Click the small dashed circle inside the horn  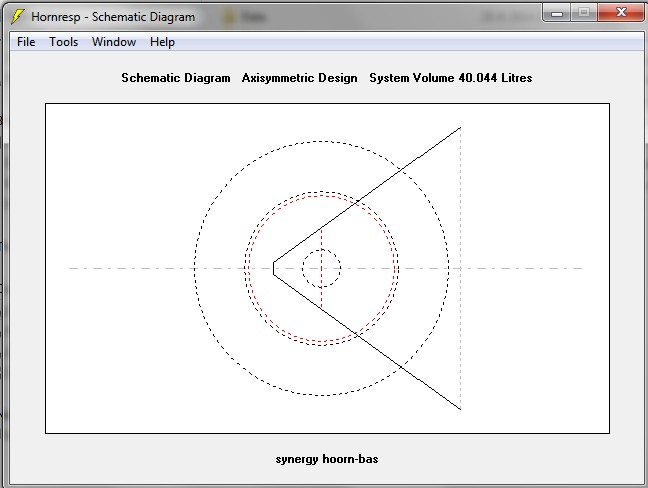click(321, 268)
